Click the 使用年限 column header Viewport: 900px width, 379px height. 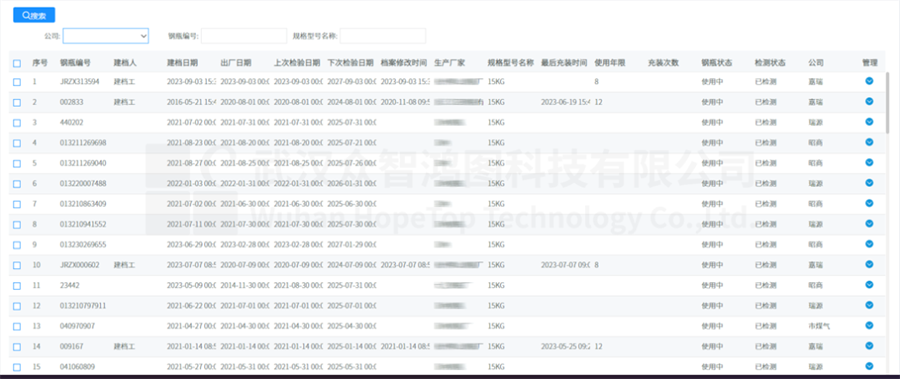coord(610,63)
